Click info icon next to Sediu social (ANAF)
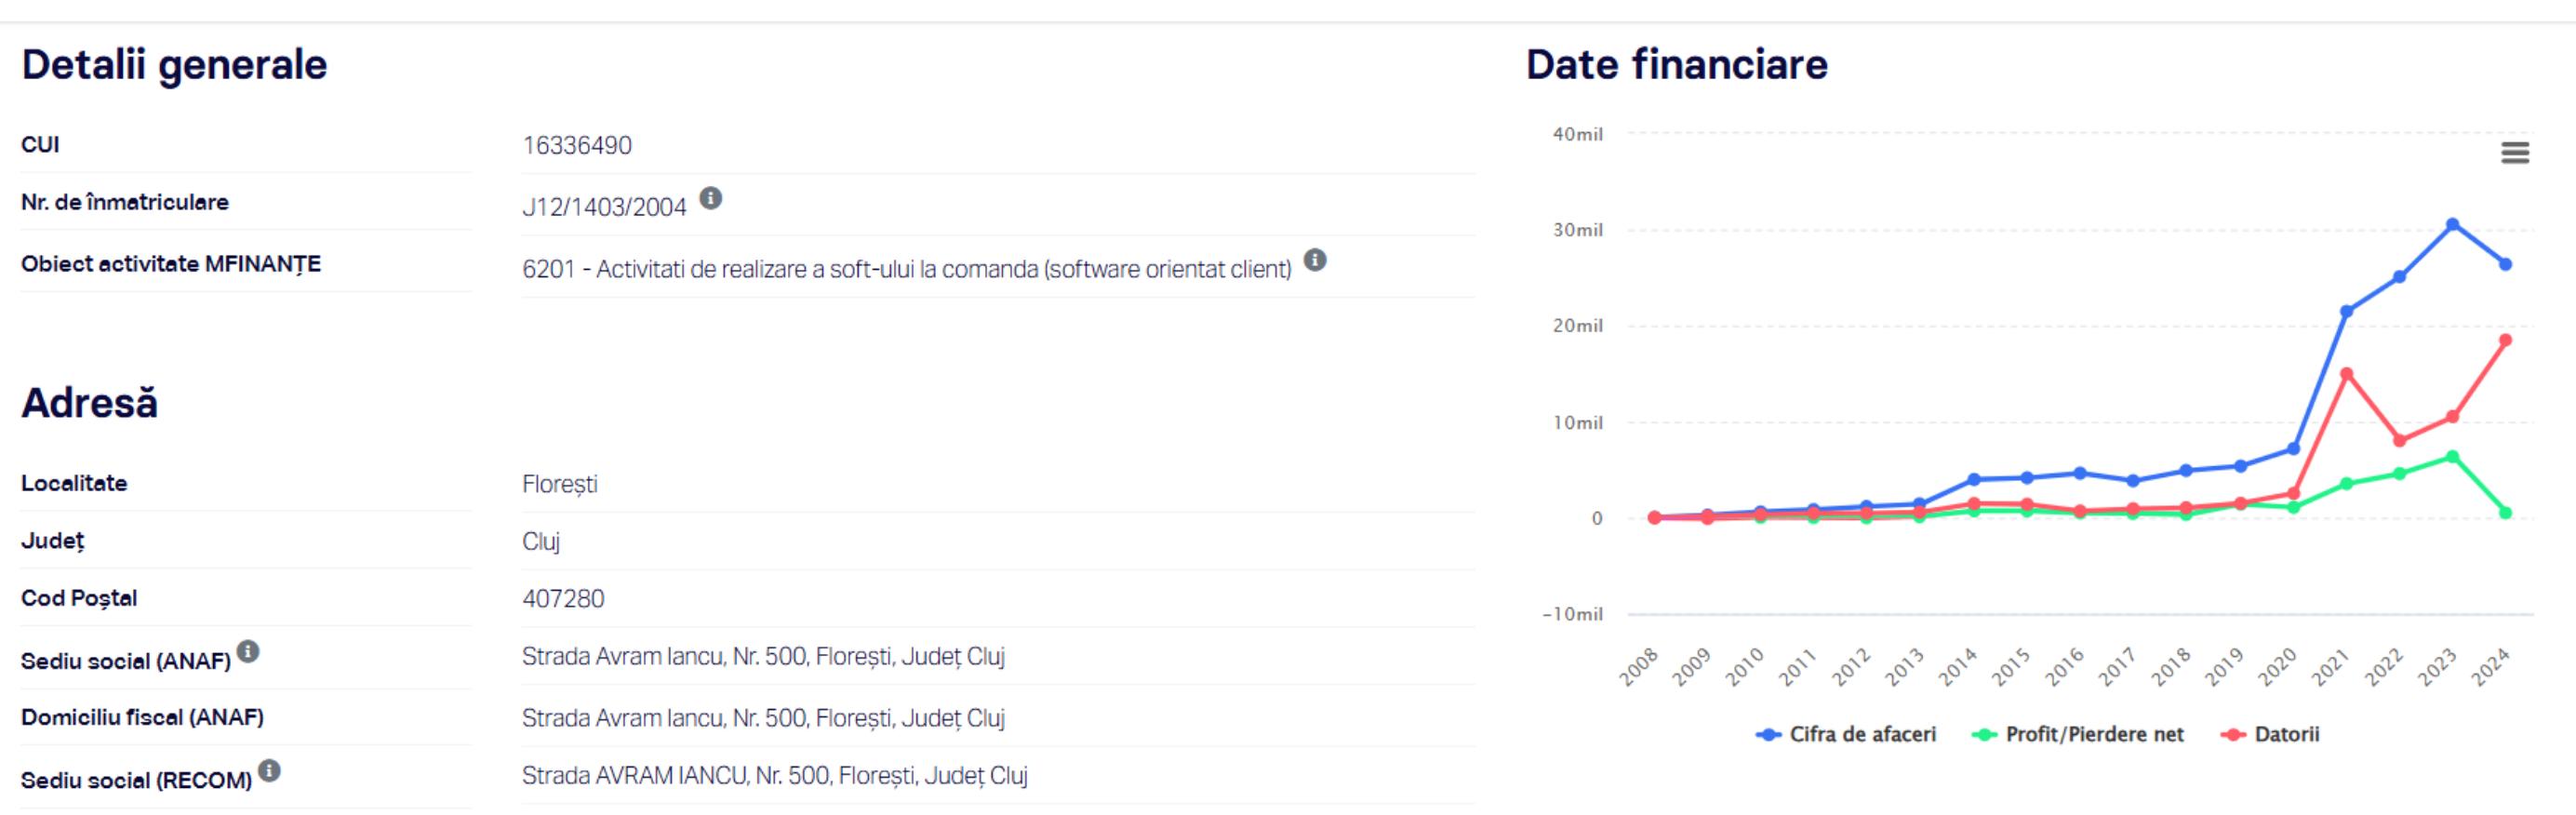The width and height of the screenshot is (2576, 815). [248, 652]
